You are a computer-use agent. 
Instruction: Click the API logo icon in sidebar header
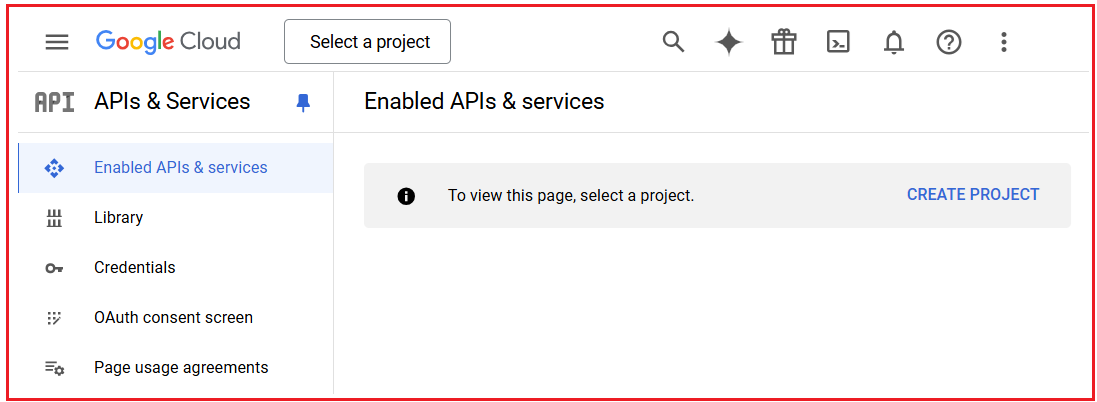coord(55,102)
